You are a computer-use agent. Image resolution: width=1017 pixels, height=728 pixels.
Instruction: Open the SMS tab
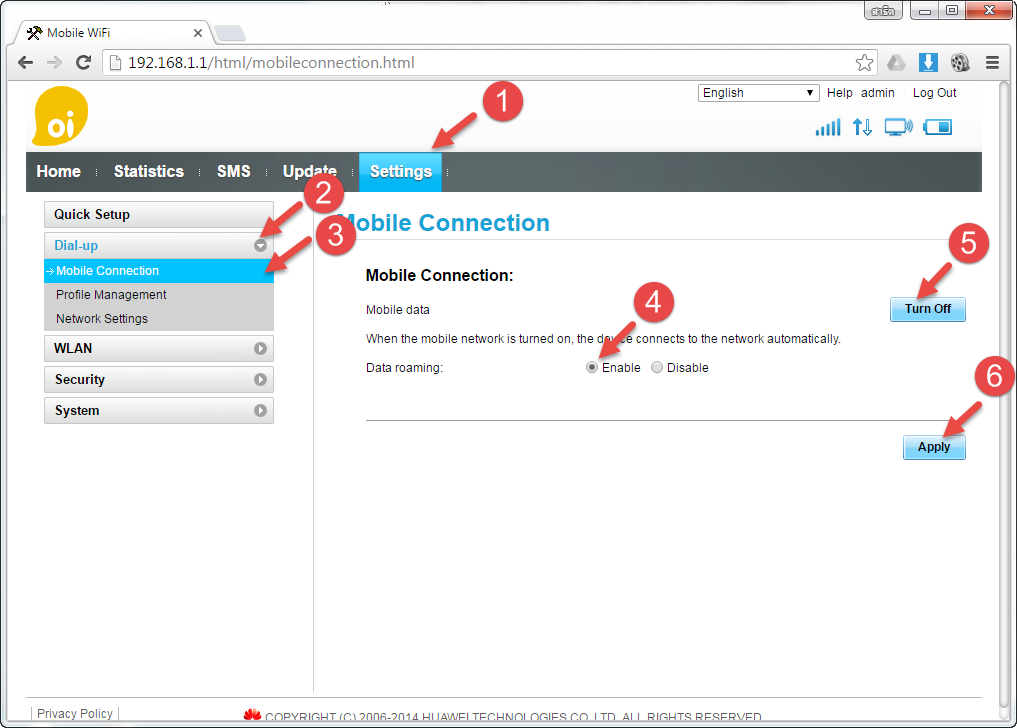(x=233, y=171)
